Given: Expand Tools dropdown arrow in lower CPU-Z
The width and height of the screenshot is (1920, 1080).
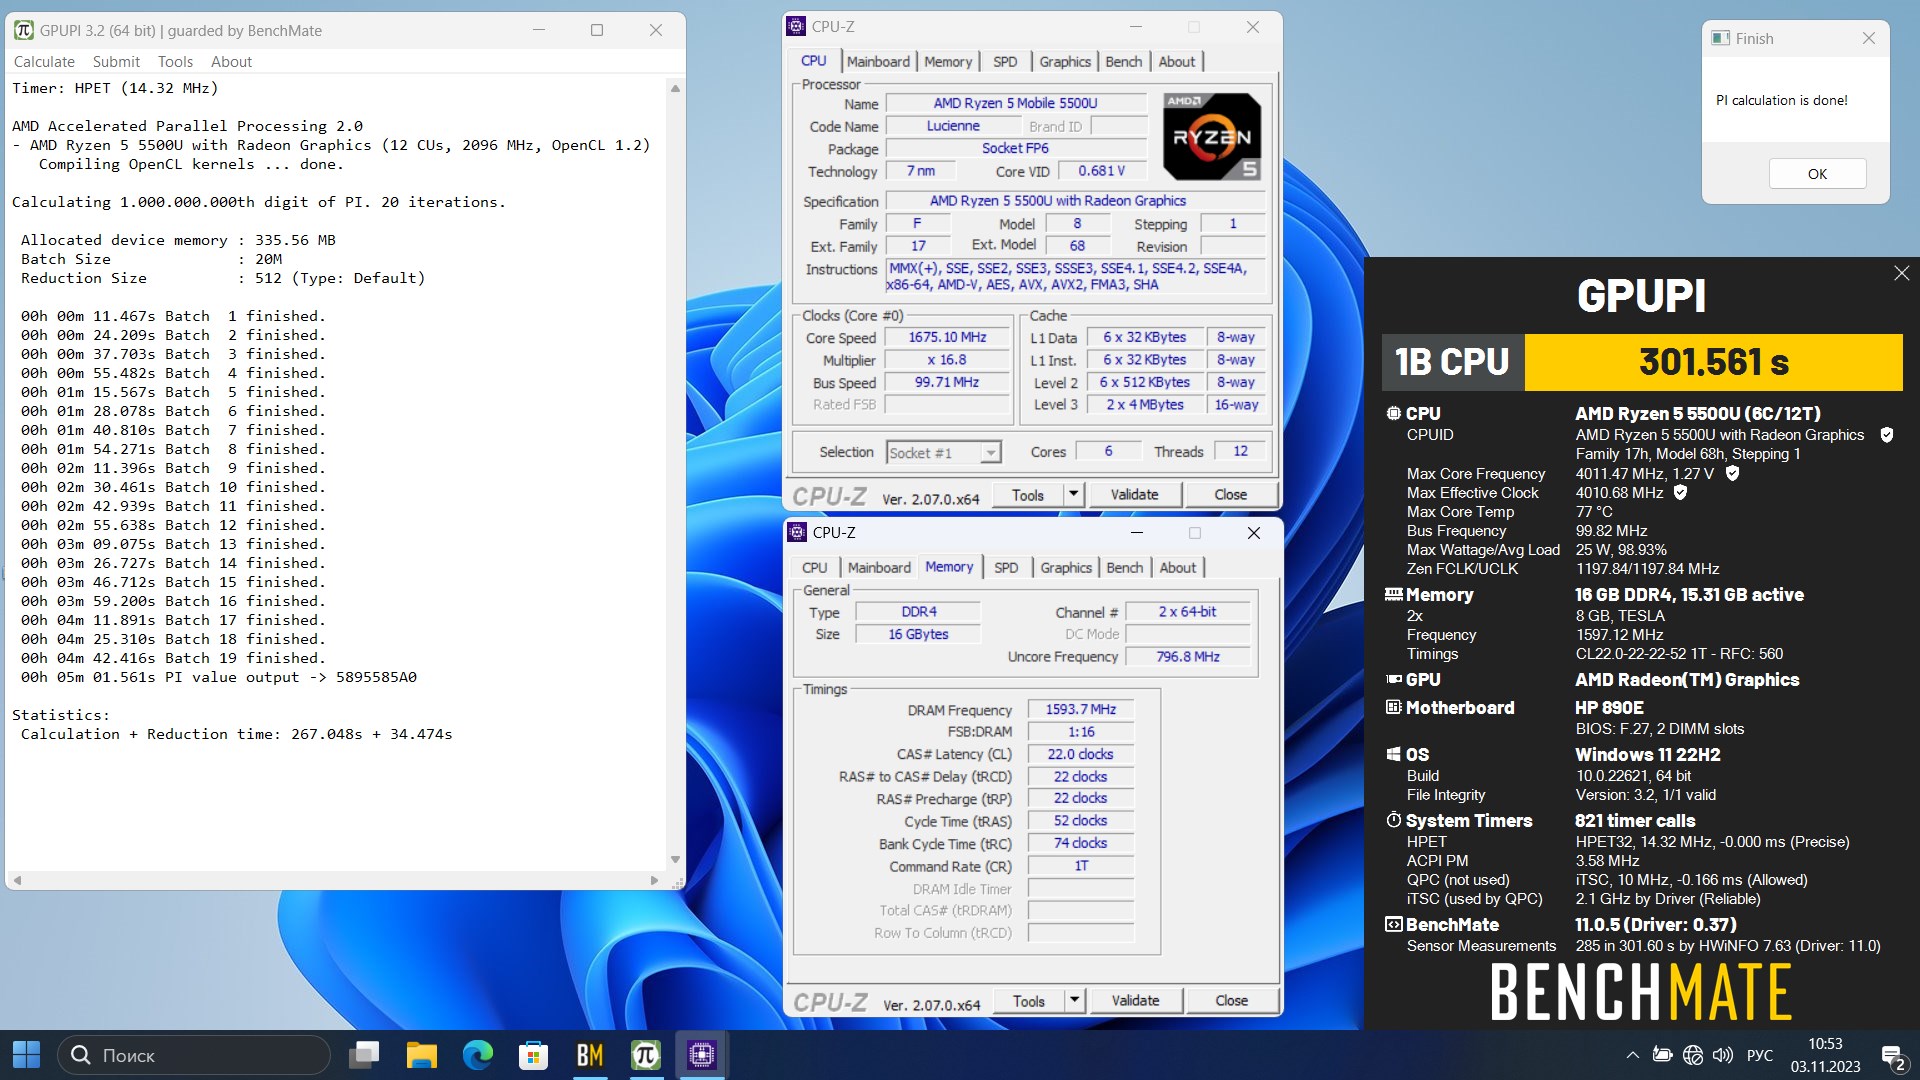Looking at the screenshot, I should pos(1074,1000).
